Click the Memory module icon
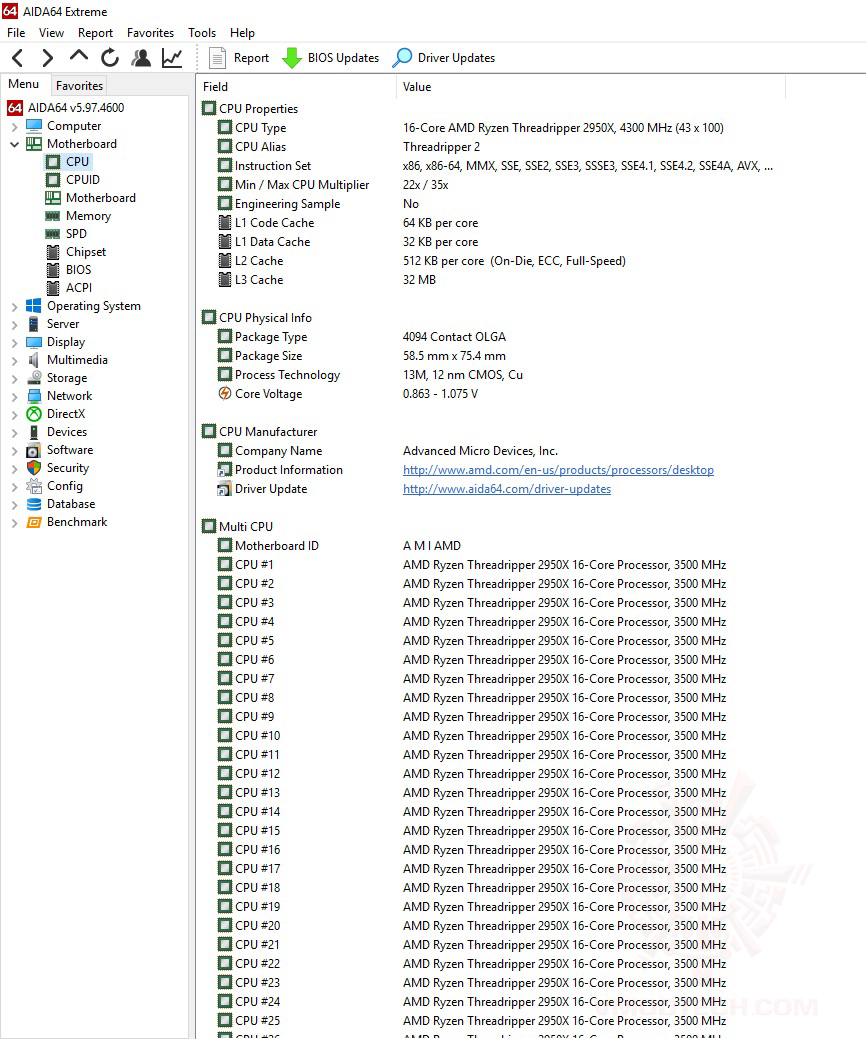This screenshot has width=866, height=1039. coord(53,216)
